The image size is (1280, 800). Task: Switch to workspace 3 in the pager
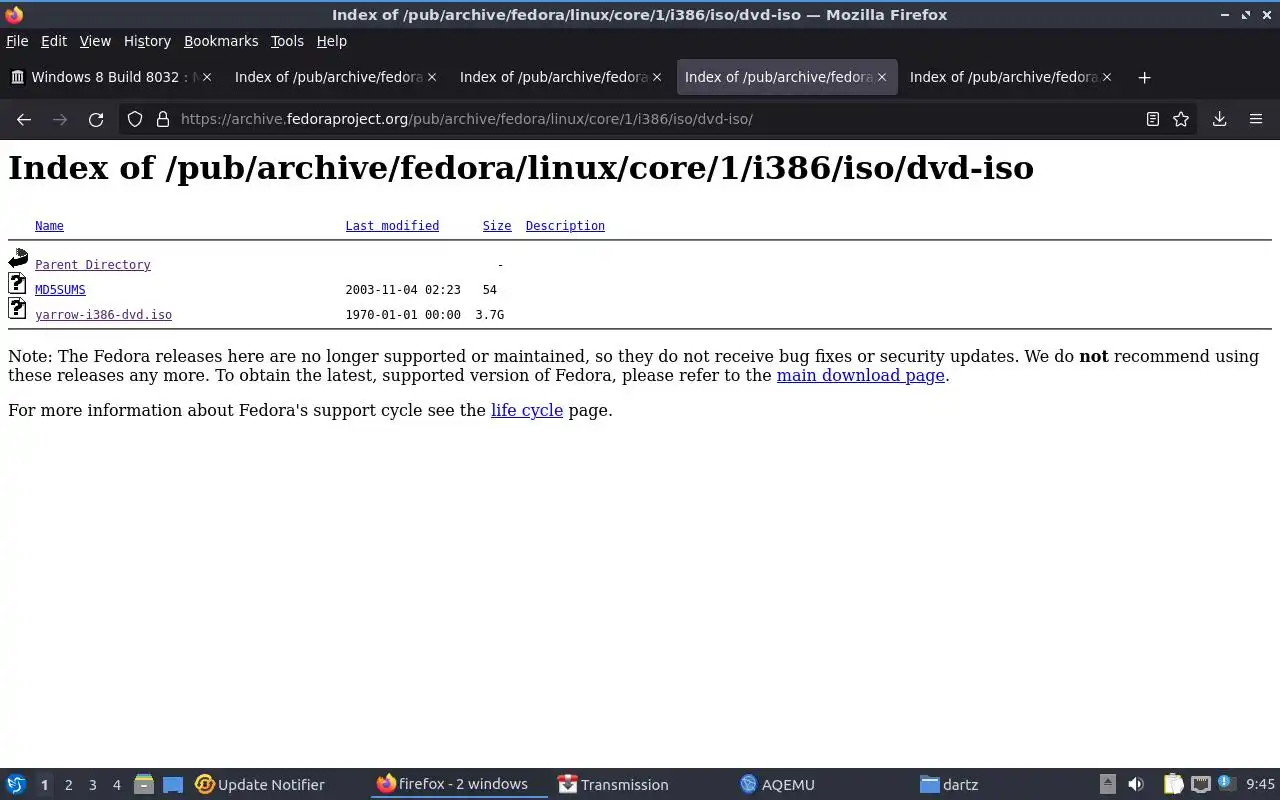coord(92,785)
